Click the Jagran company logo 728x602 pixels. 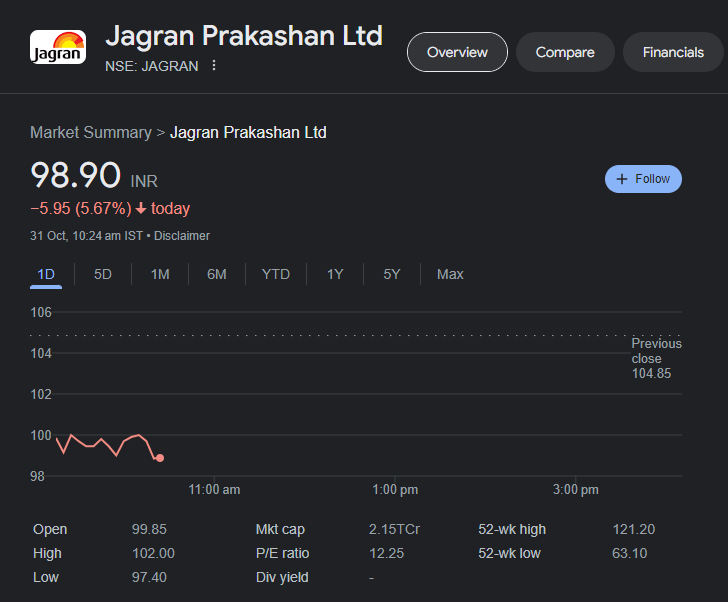58,47
